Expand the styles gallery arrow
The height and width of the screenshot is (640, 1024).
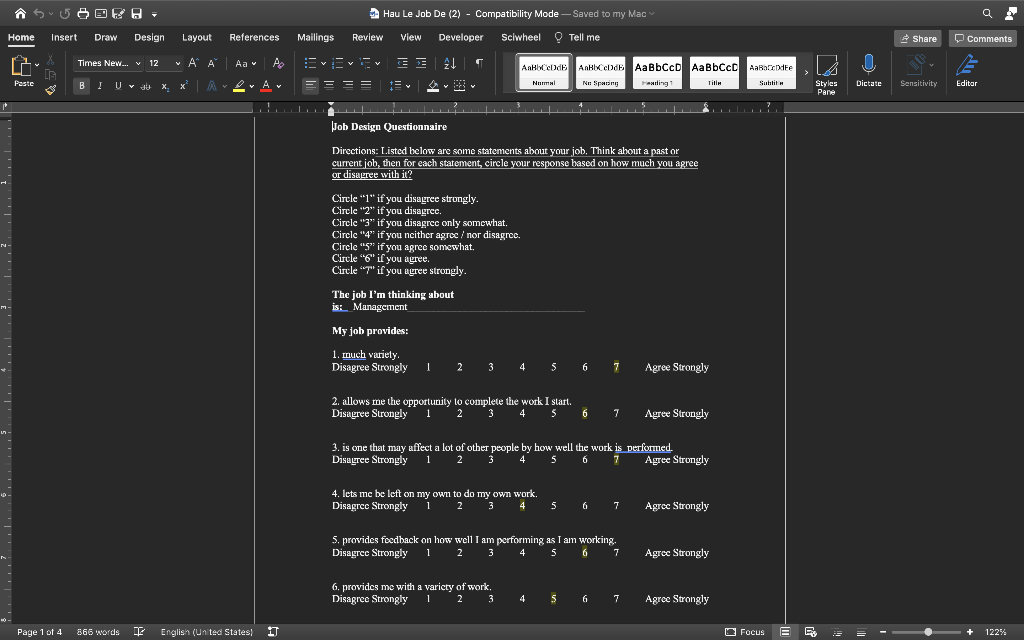(x=806, y=72)
